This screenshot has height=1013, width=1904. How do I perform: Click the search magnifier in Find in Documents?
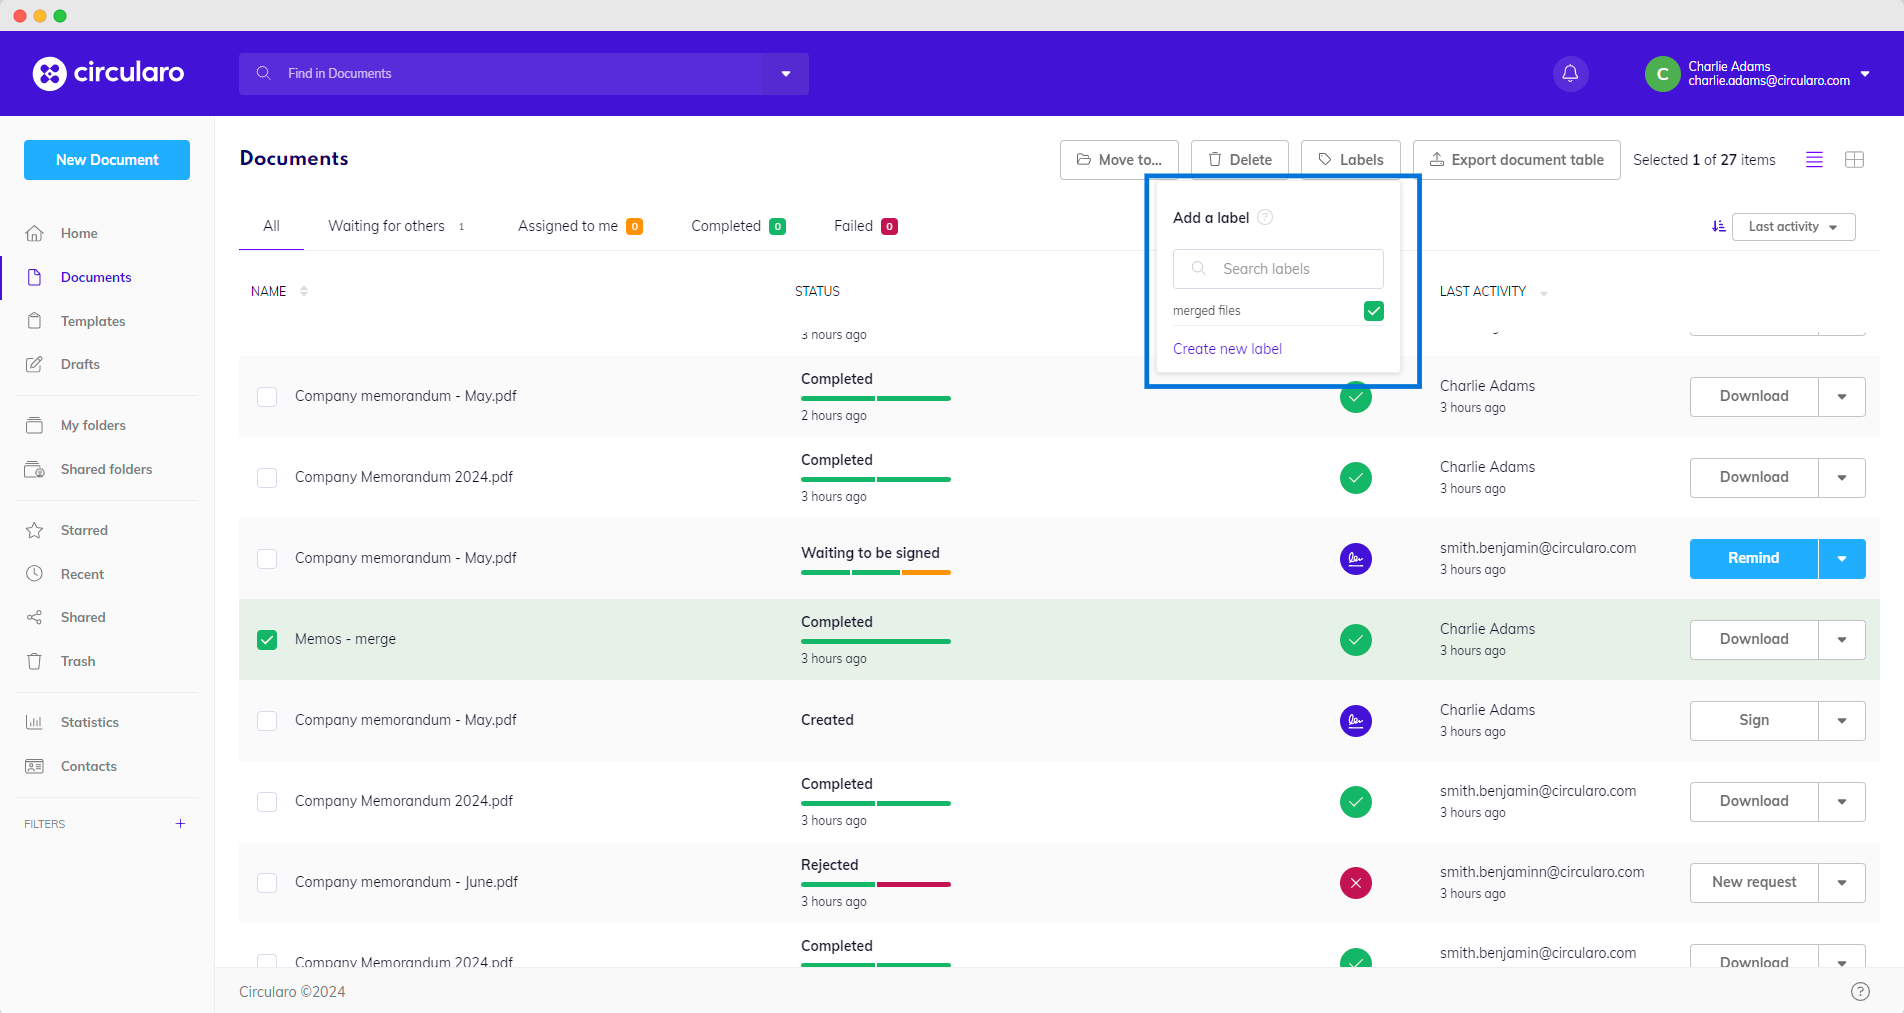264,73
